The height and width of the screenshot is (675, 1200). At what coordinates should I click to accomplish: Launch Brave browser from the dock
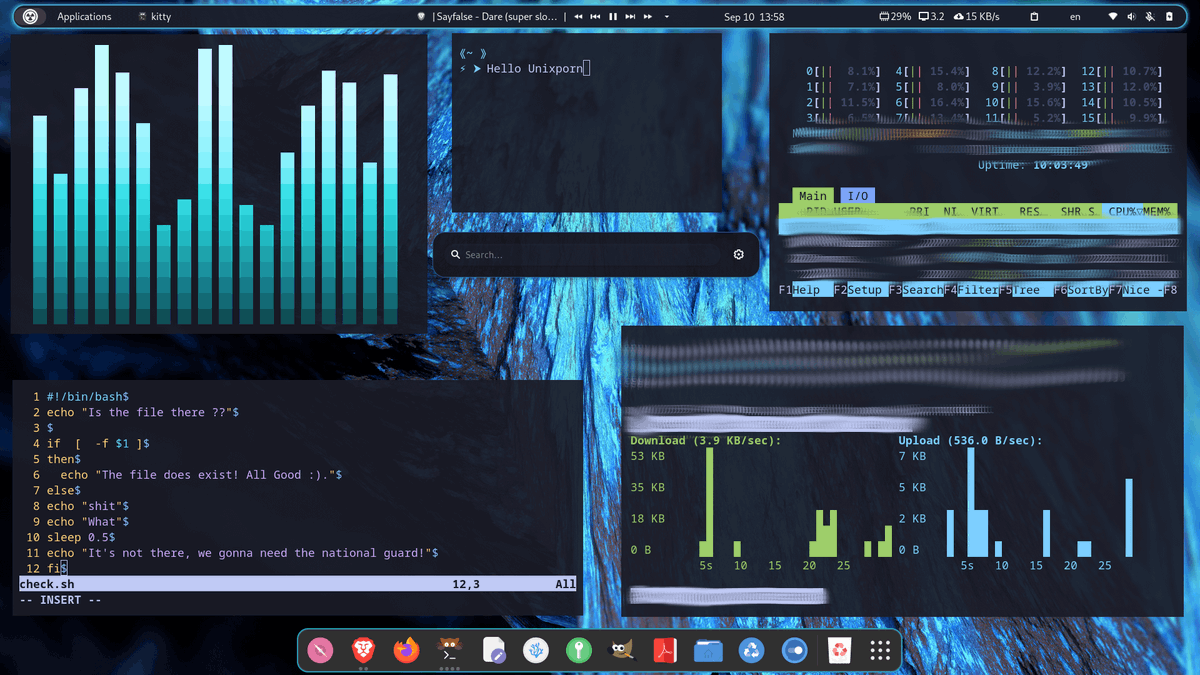[363, 651]
